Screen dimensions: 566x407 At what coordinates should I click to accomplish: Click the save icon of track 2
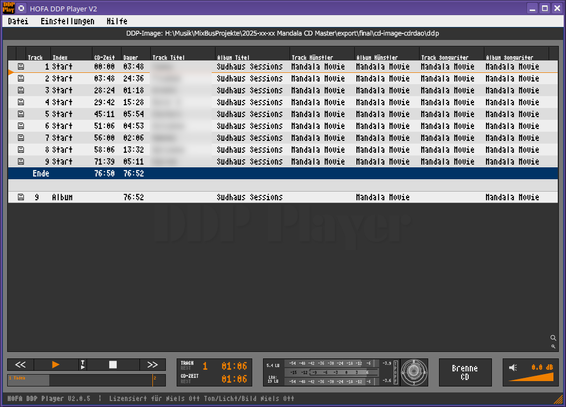pyautogui.click(x=21, y=78)
